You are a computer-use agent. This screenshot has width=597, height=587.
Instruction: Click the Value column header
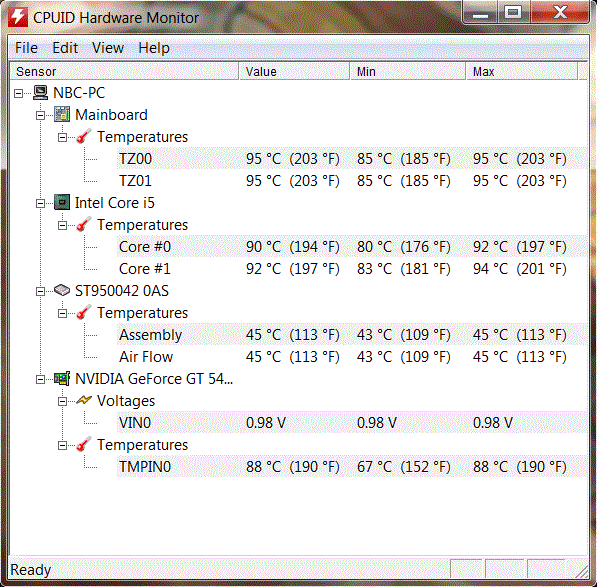[294, 71]
